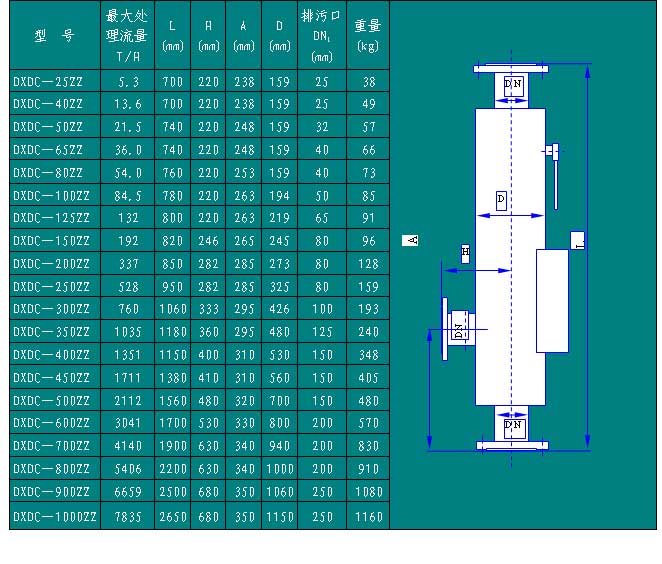Click the 7835 flow rate value
Image resolution: width=662 pixels, height=564 pixels.
coord(127,517)
